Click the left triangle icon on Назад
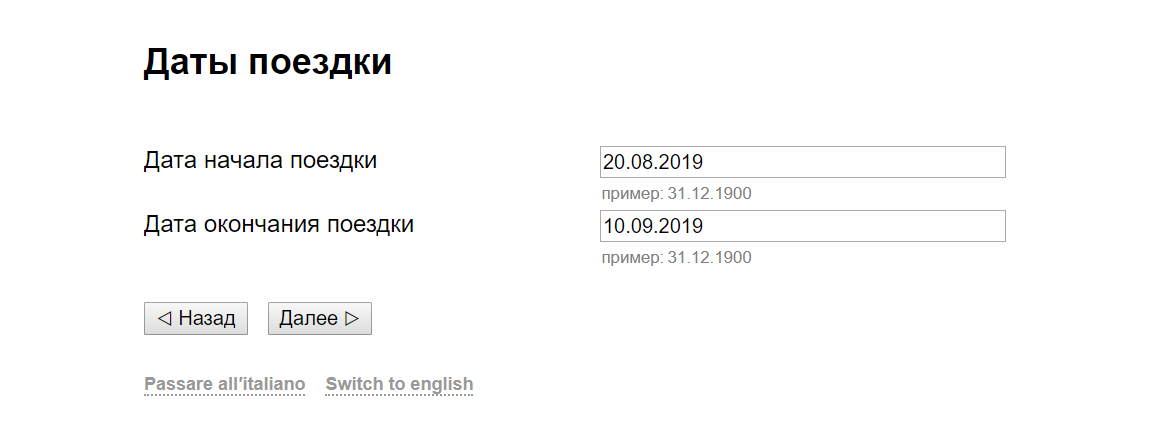The width and height of the screenshot is (1169, 438). pyautogui.click(x=164, y=319)
